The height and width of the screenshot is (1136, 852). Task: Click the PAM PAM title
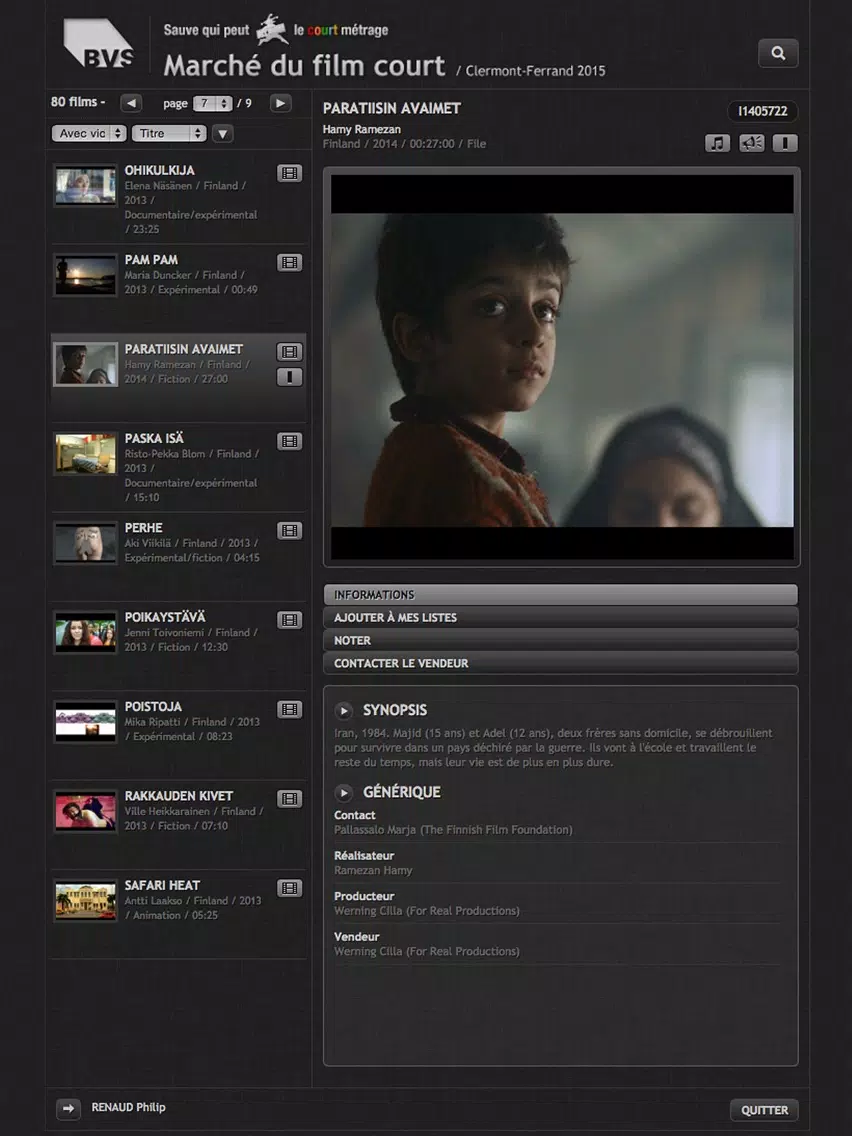(x=151, y=259)
